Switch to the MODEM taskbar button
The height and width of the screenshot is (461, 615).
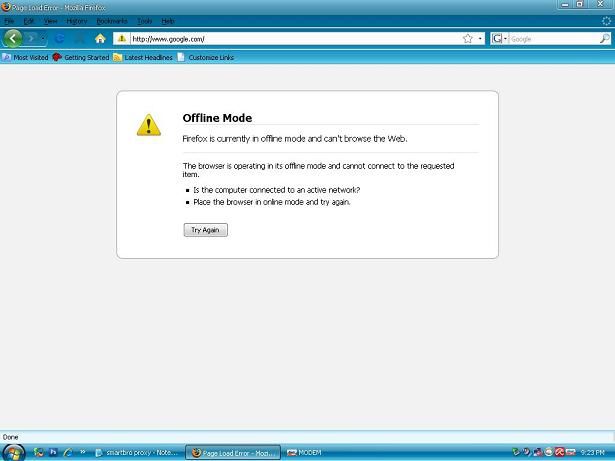[x=304, y=453]
